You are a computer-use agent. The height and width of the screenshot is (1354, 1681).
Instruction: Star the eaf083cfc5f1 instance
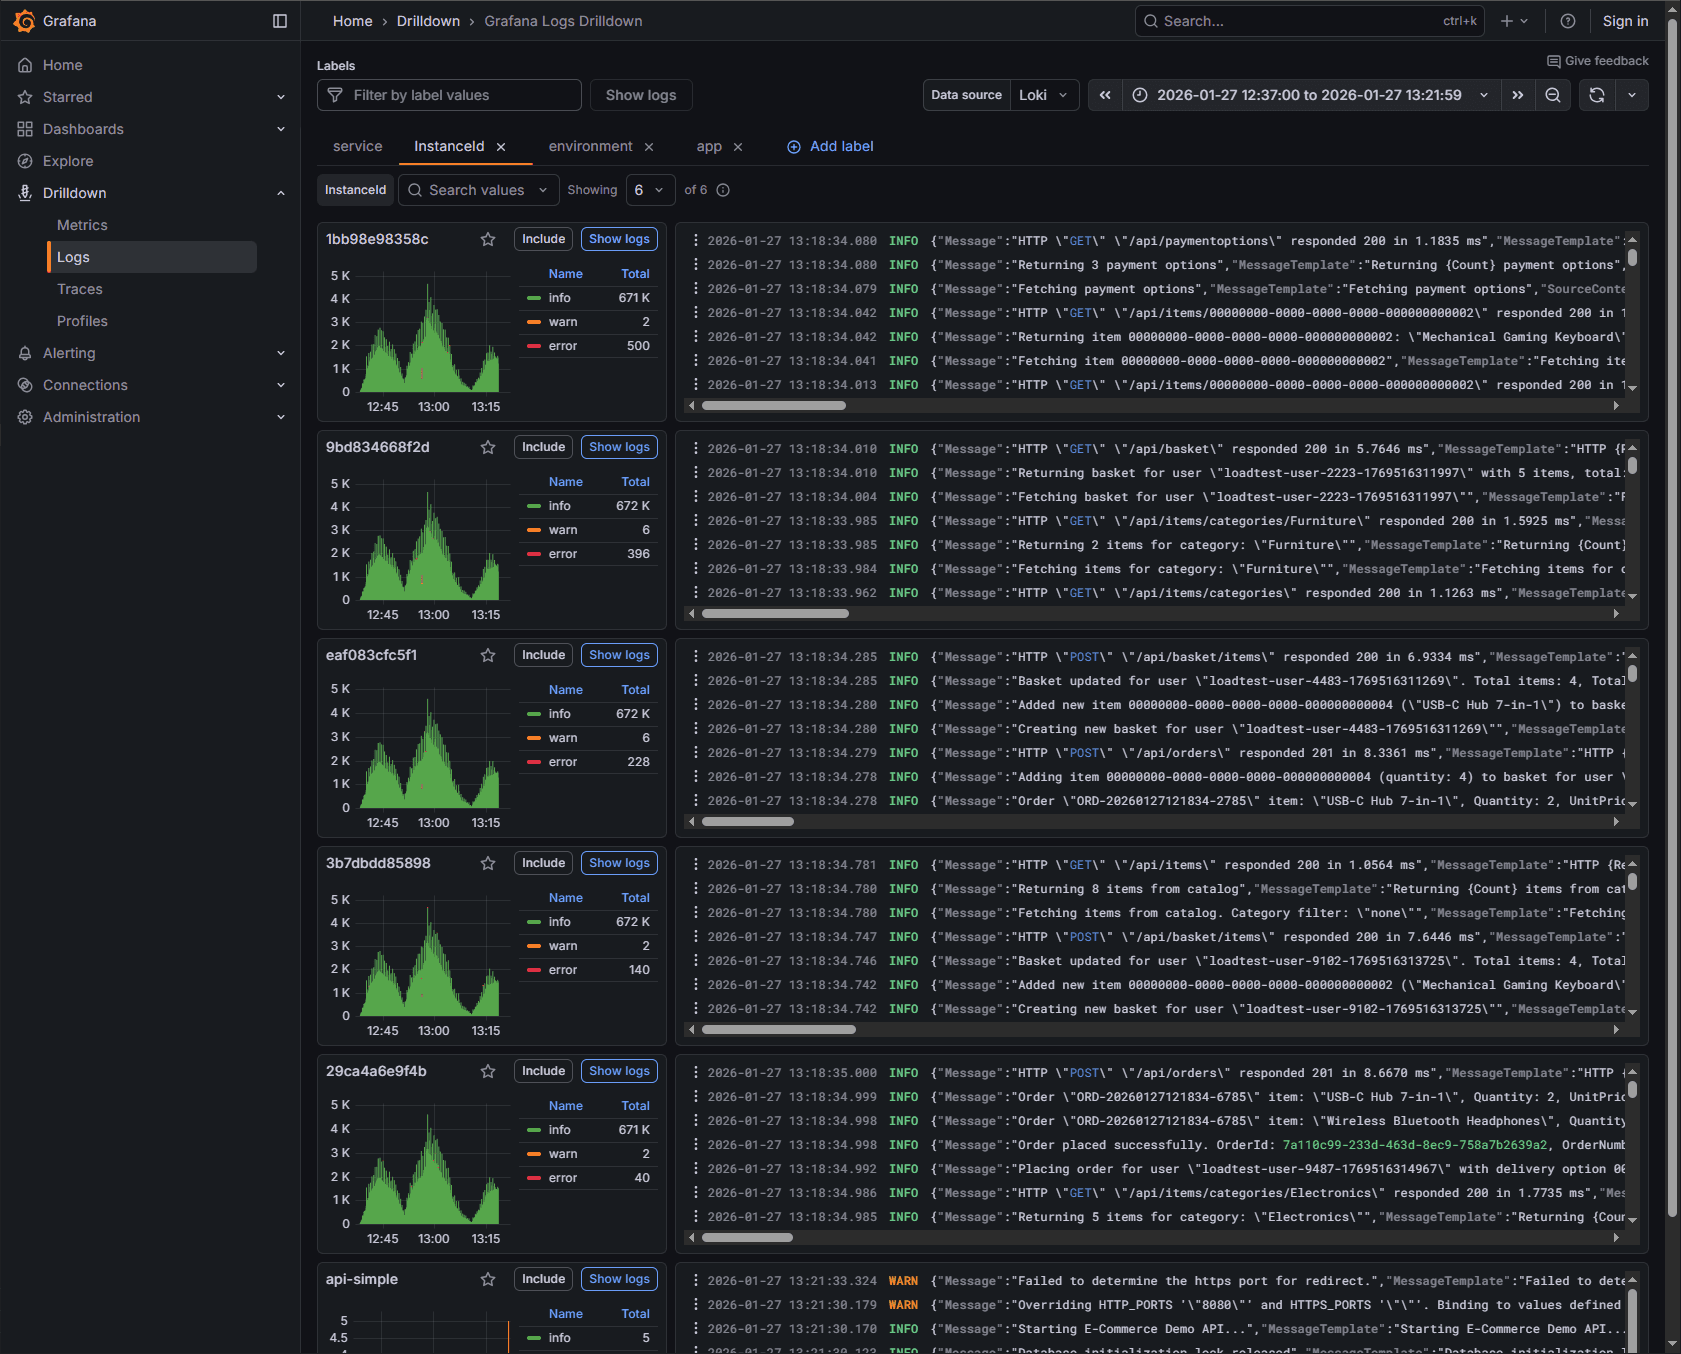coord(487,655)
